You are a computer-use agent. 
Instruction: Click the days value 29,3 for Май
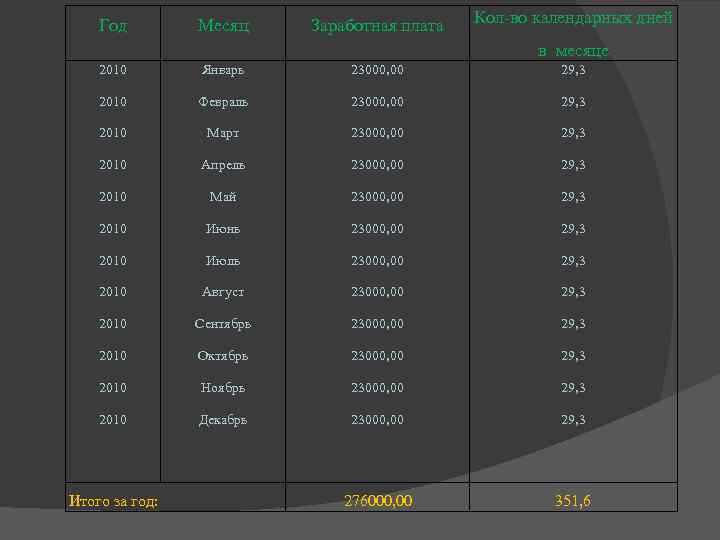573,197
